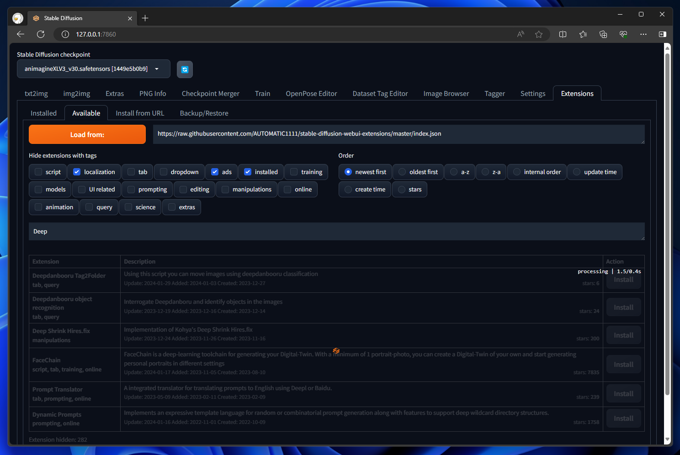Open the Train tab

coord(262,94)
